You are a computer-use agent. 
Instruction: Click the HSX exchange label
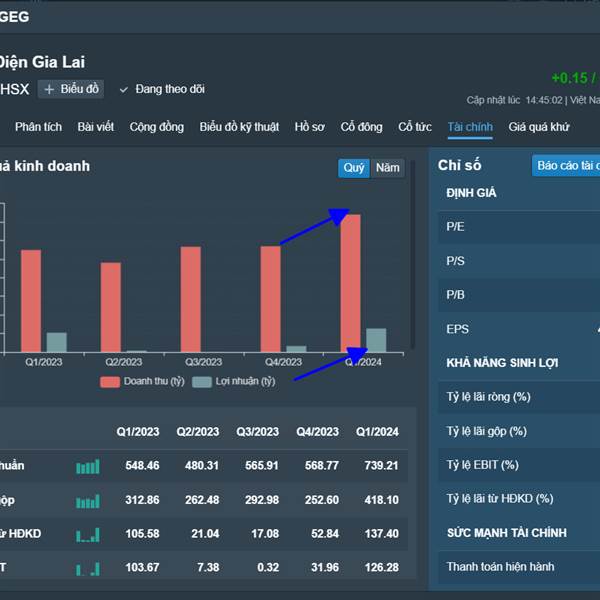15,90
